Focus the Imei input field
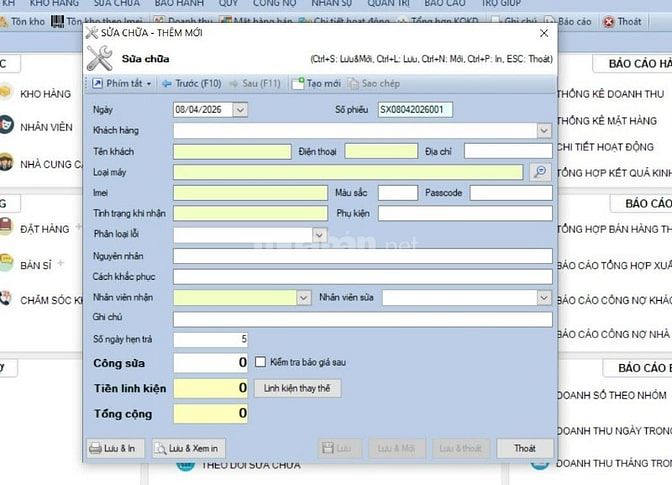Image resolution: width=672 pixels, height=485 pixels. click(x=251, y=193)
